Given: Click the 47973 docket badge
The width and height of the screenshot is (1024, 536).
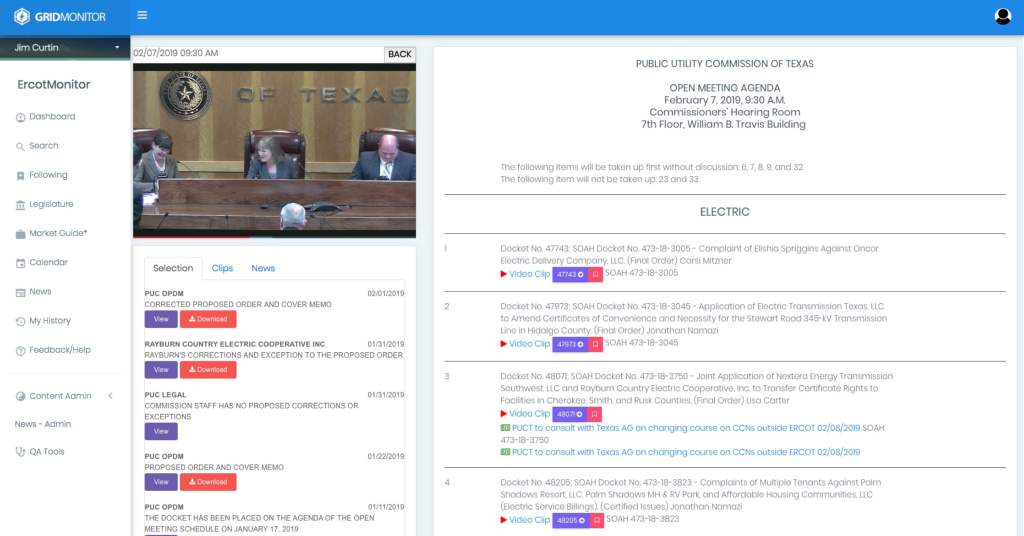Looking at the screenshot, I should (x=570, y=345).
